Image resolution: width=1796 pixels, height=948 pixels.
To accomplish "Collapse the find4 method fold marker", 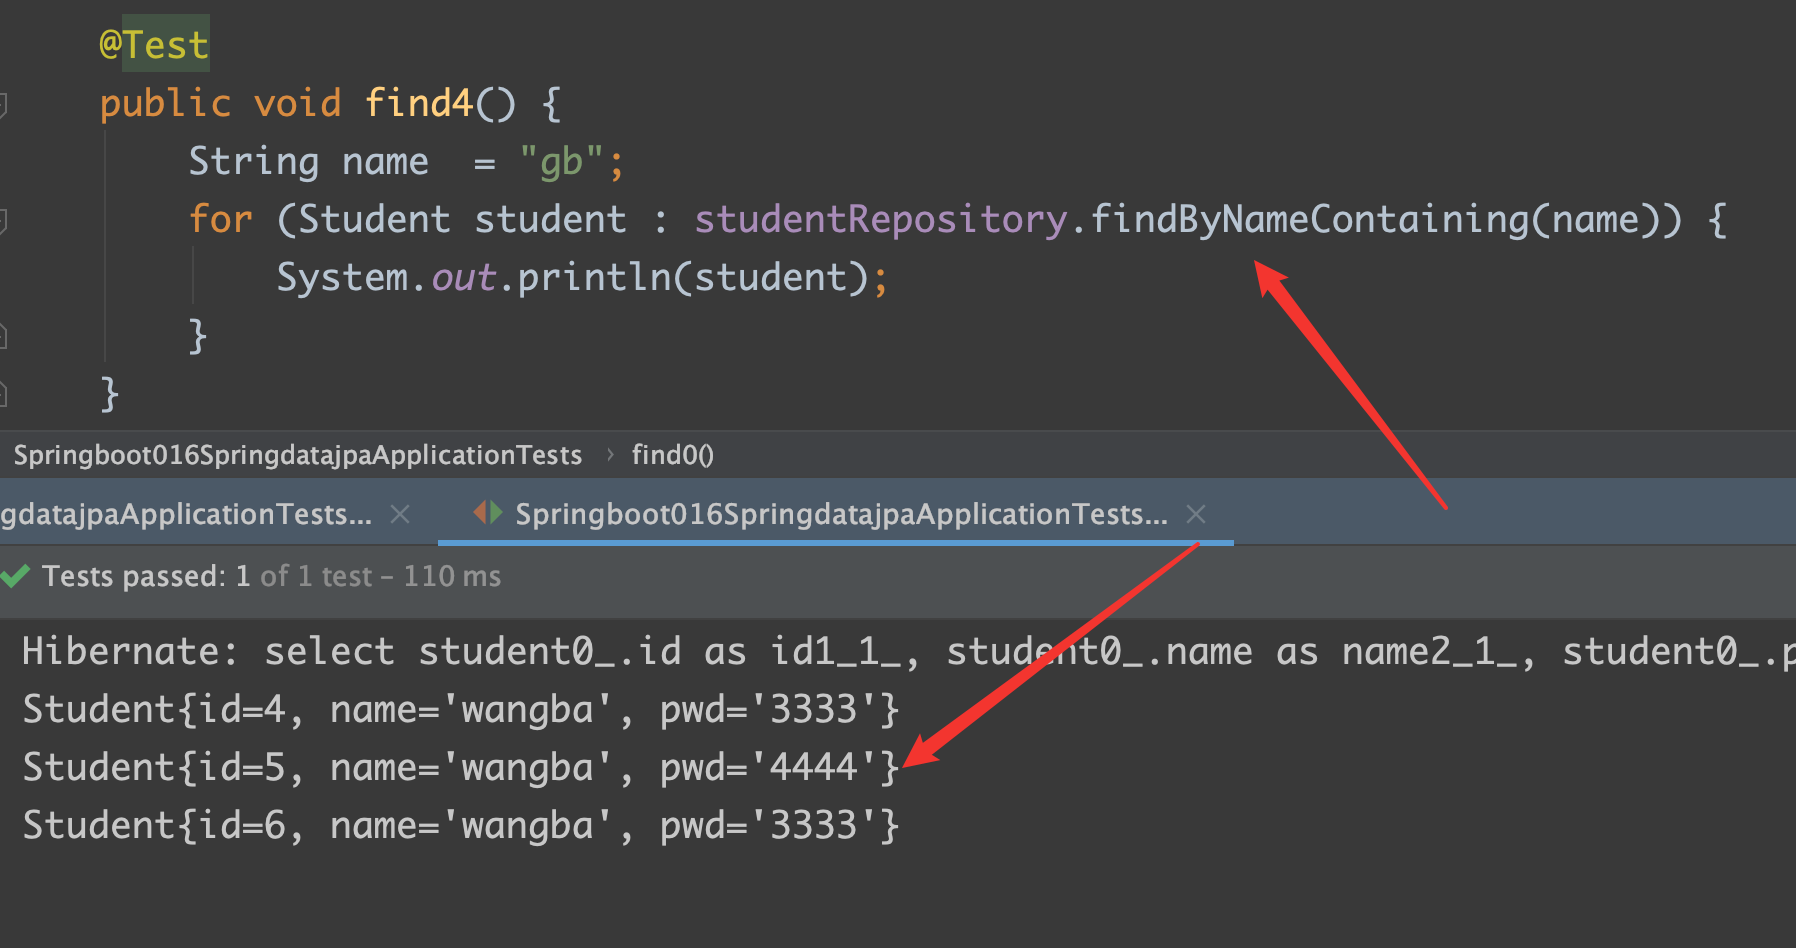I will (3, 104).
